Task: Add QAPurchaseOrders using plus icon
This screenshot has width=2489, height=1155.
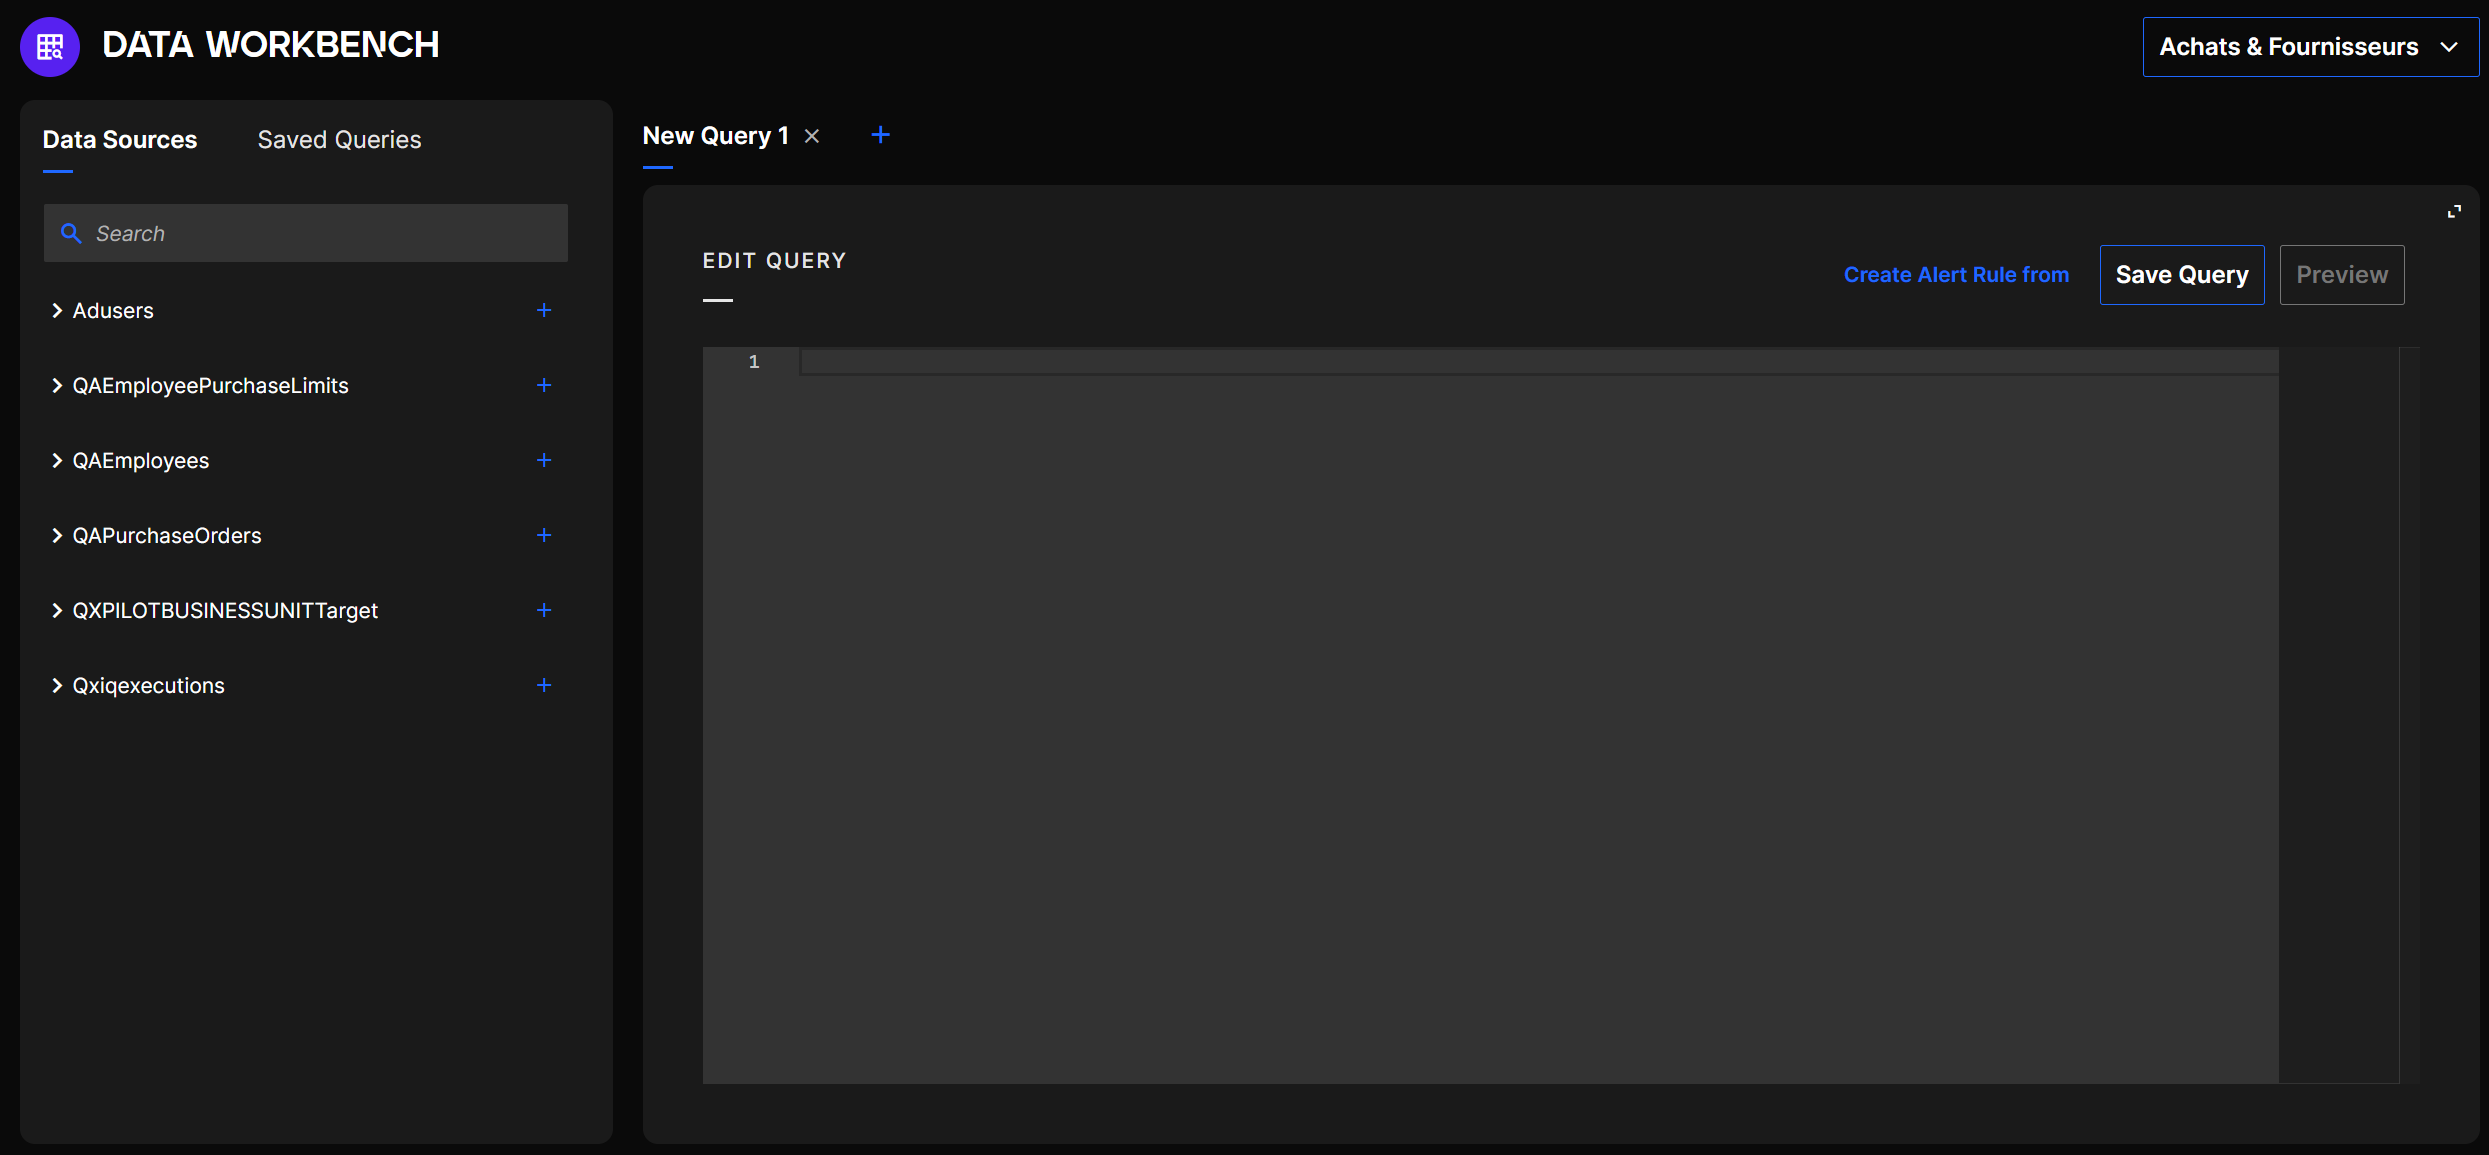Action: (544, 535)
